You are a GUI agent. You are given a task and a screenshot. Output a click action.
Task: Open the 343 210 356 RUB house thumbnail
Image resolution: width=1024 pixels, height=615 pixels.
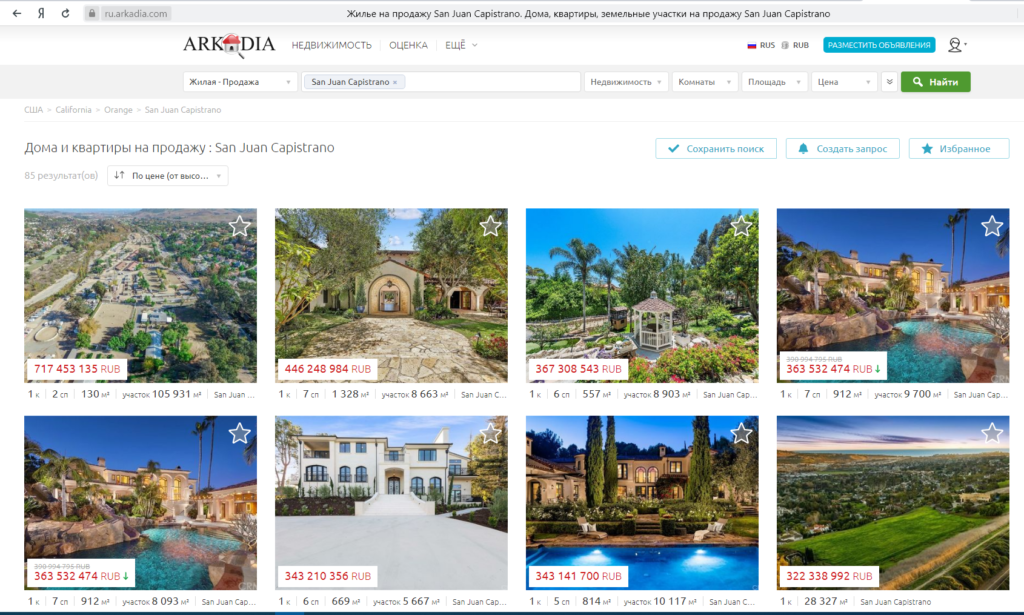click(x=391, y=503)
